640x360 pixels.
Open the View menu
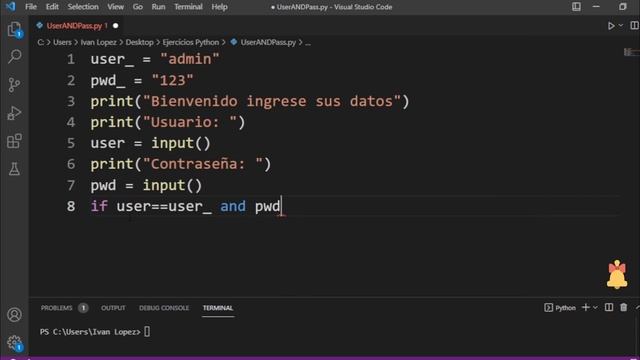116,7
